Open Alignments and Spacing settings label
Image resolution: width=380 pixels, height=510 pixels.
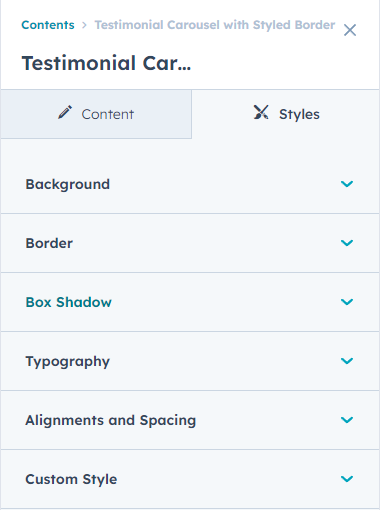point(111,421)
